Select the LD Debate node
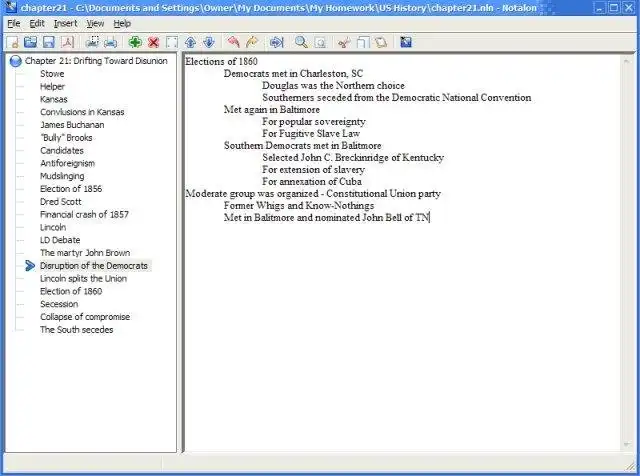This screenshot has height=476, width=640. click(60, 240)
